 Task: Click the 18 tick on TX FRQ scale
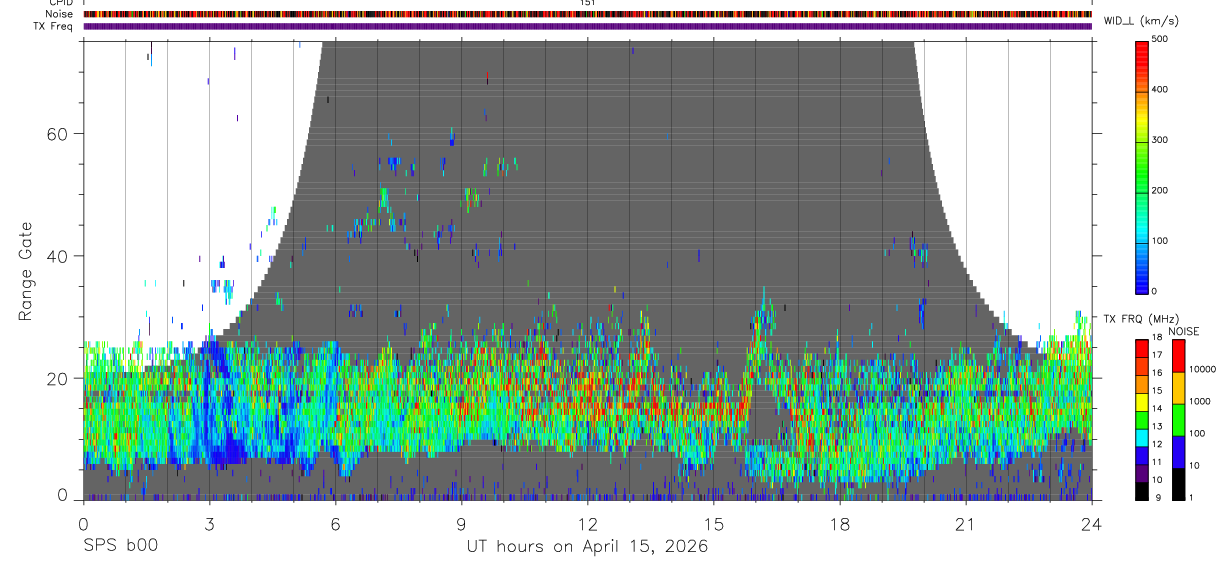tap(1159, 340)
